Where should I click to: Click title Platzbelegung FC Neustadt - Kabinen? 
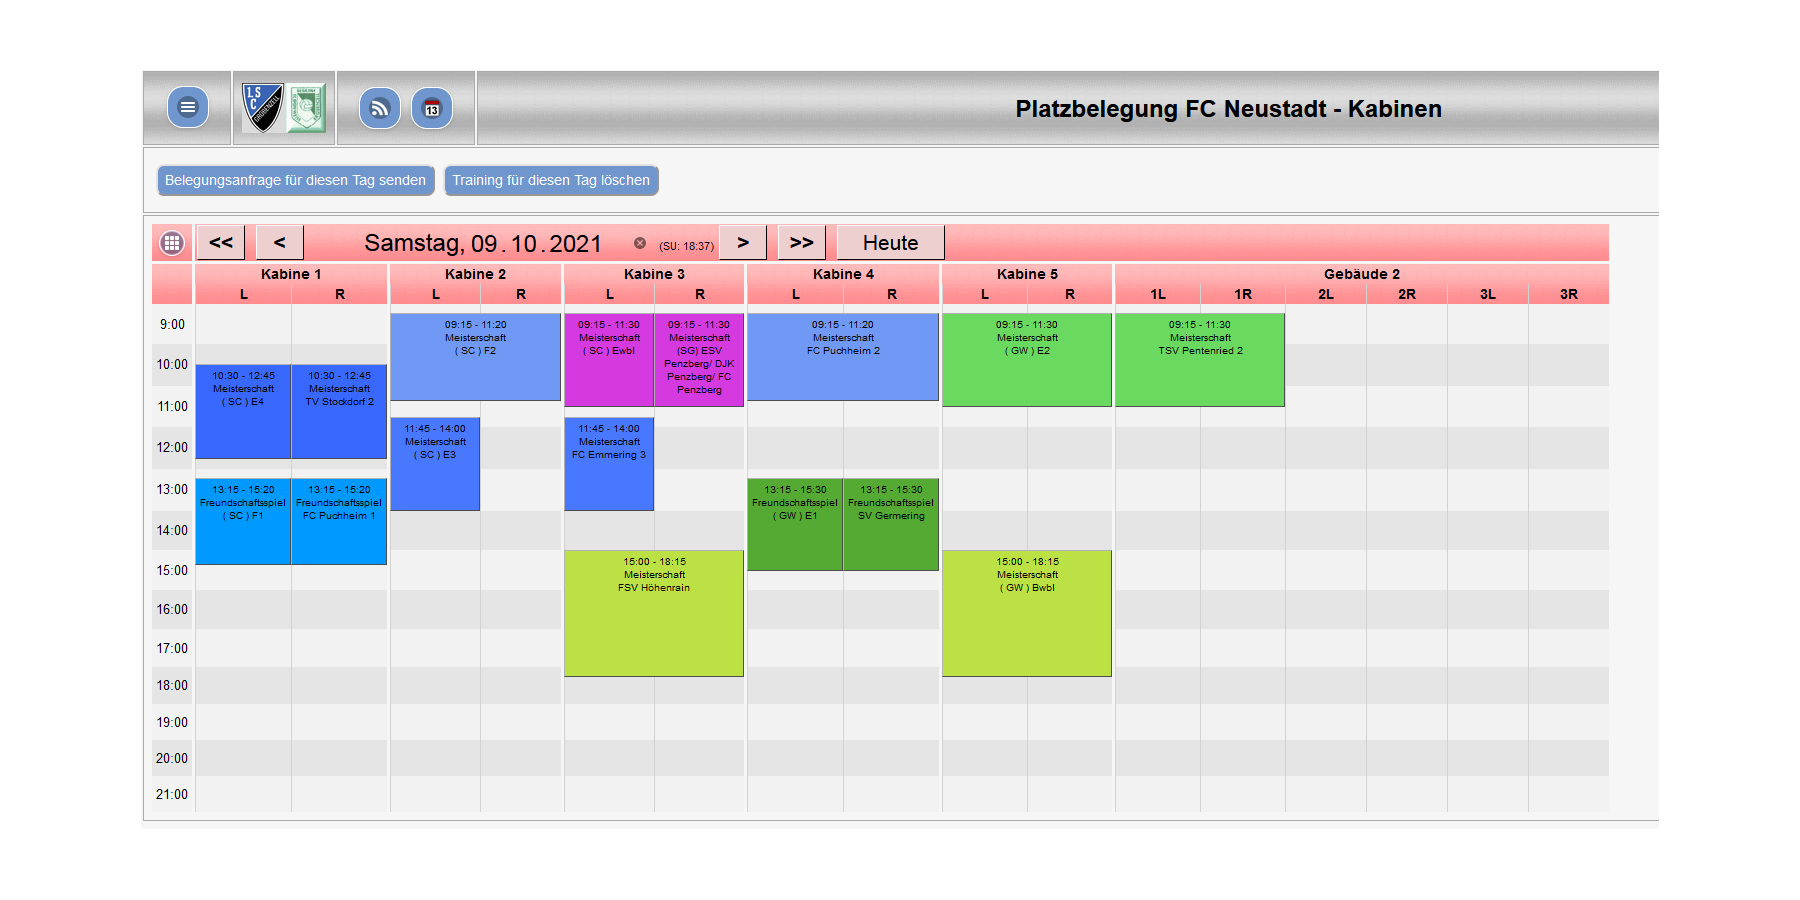(1228, 109)
